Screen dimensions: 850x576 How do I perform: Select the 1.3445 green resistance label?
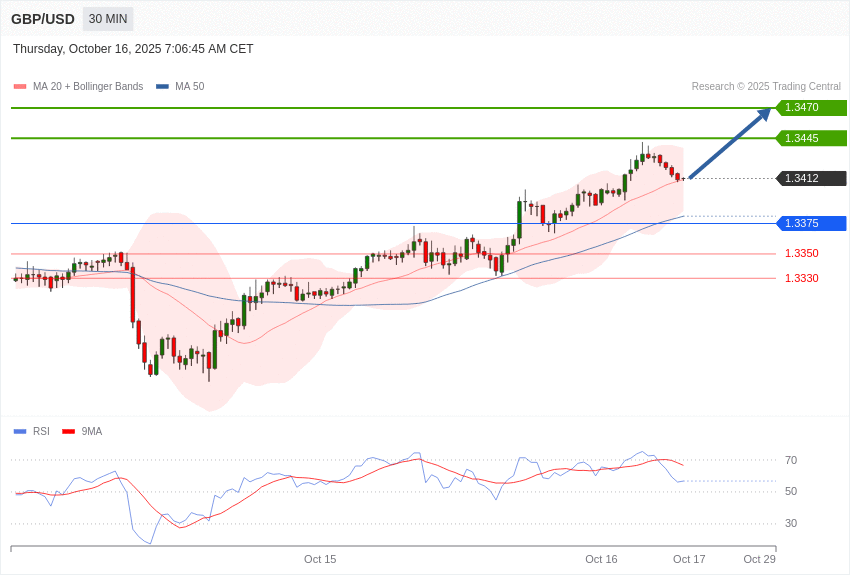click(811, 138)
